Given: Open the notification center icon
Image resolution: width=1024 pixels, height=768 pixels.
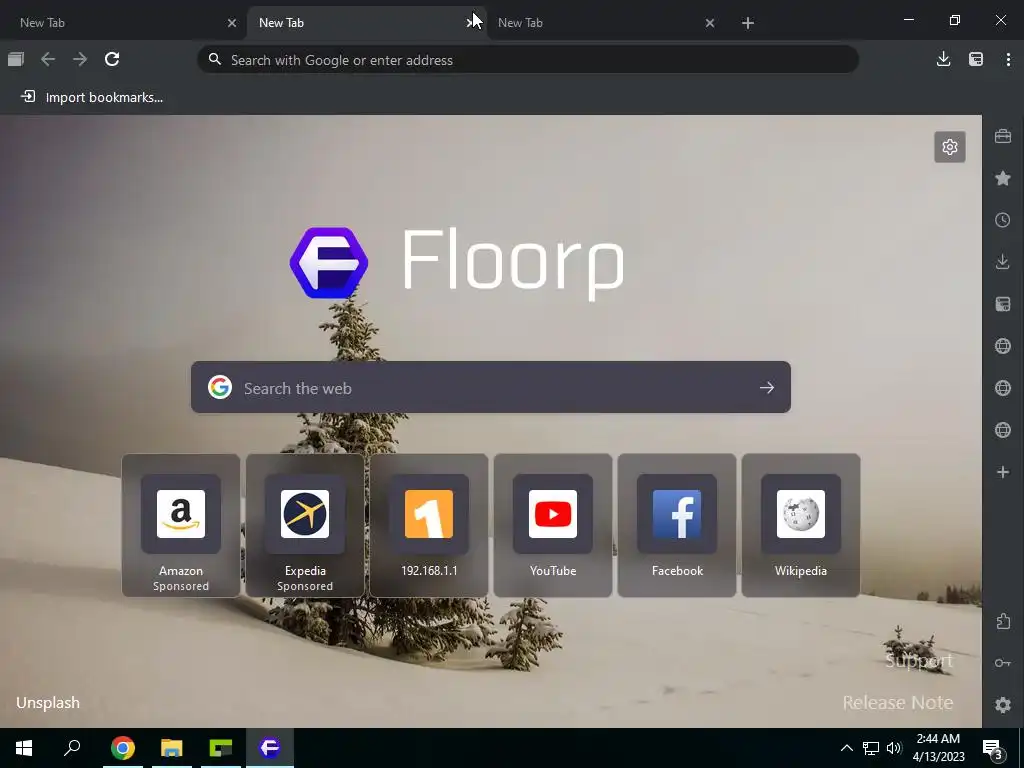Looking at the screenshot, I should click(993, 748).
